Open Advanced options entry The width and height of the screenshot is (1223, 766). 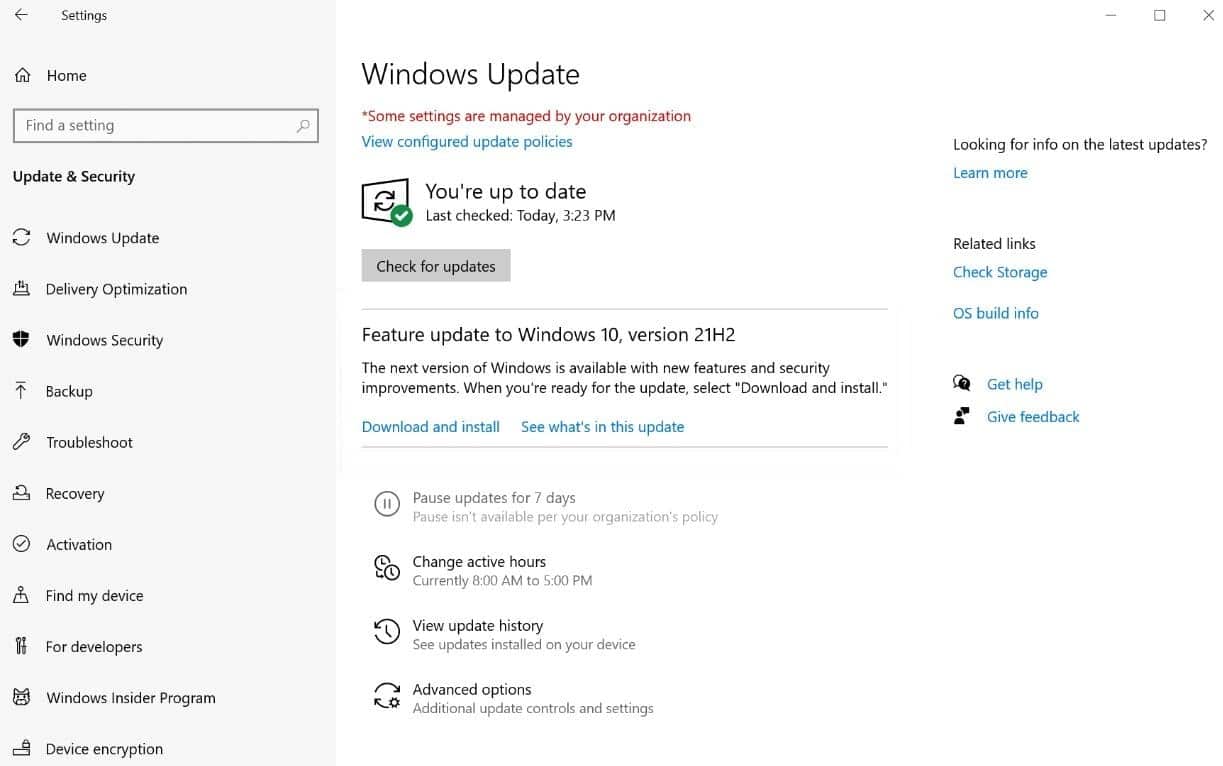tap(514, 698)
